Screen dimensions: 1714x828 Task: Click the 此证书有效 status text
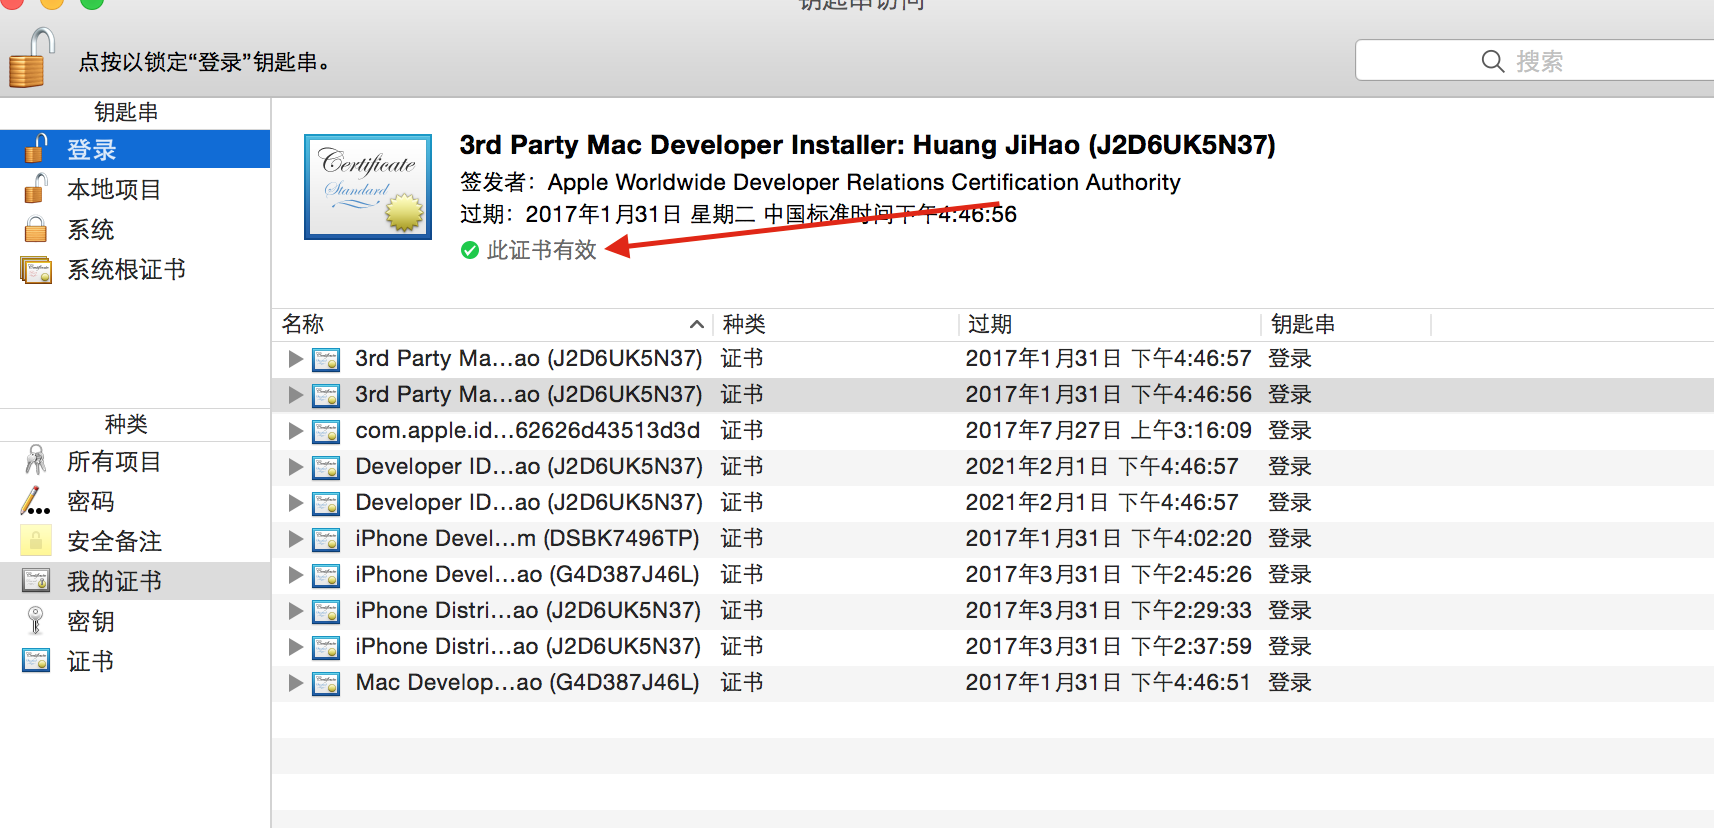(541, 250)
